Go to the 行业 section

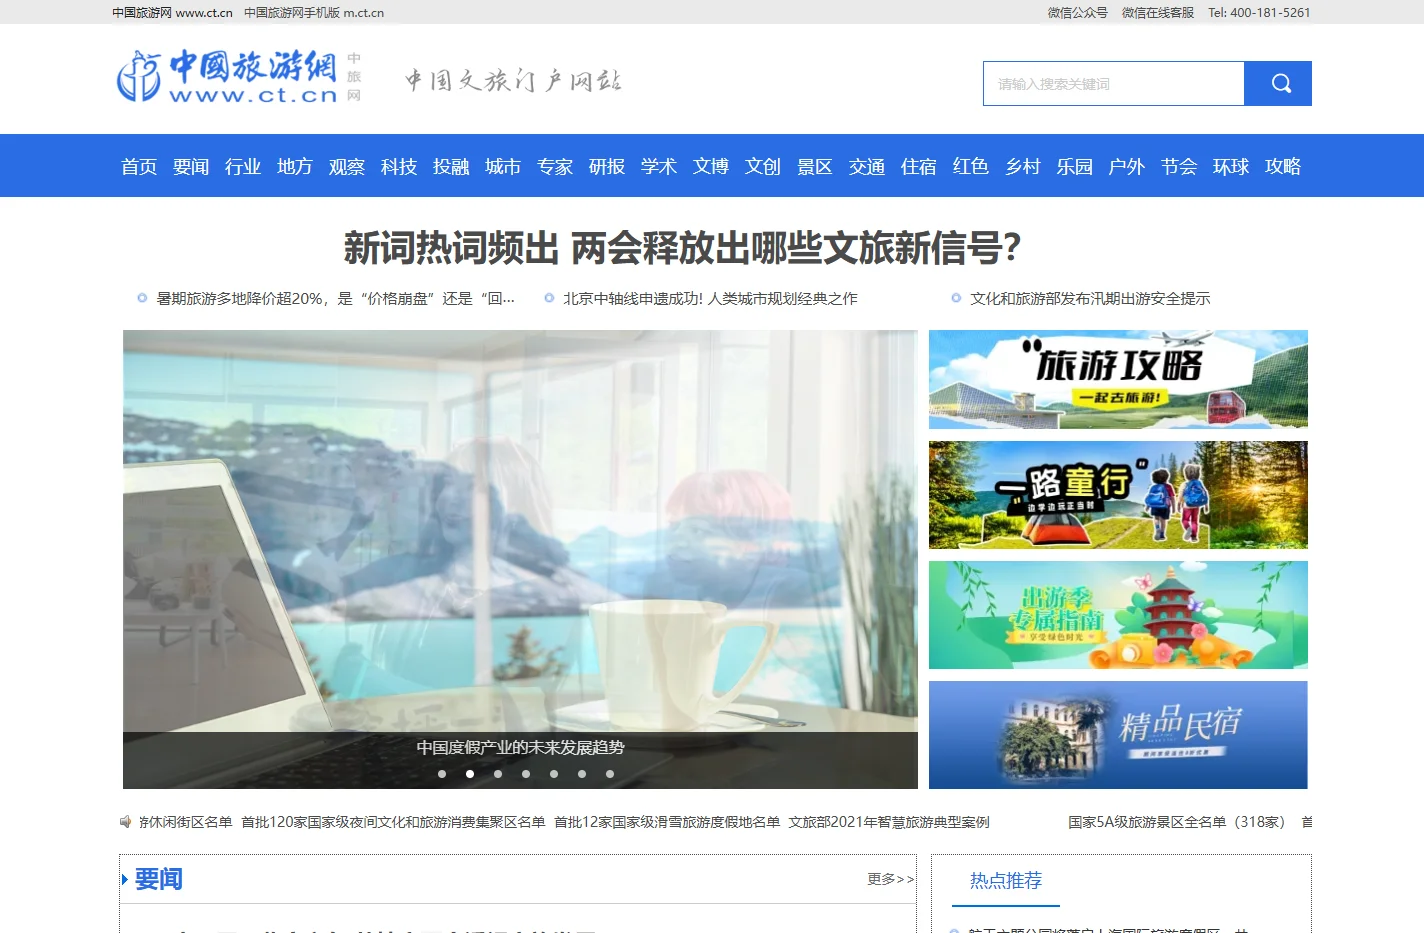(243, 167)
